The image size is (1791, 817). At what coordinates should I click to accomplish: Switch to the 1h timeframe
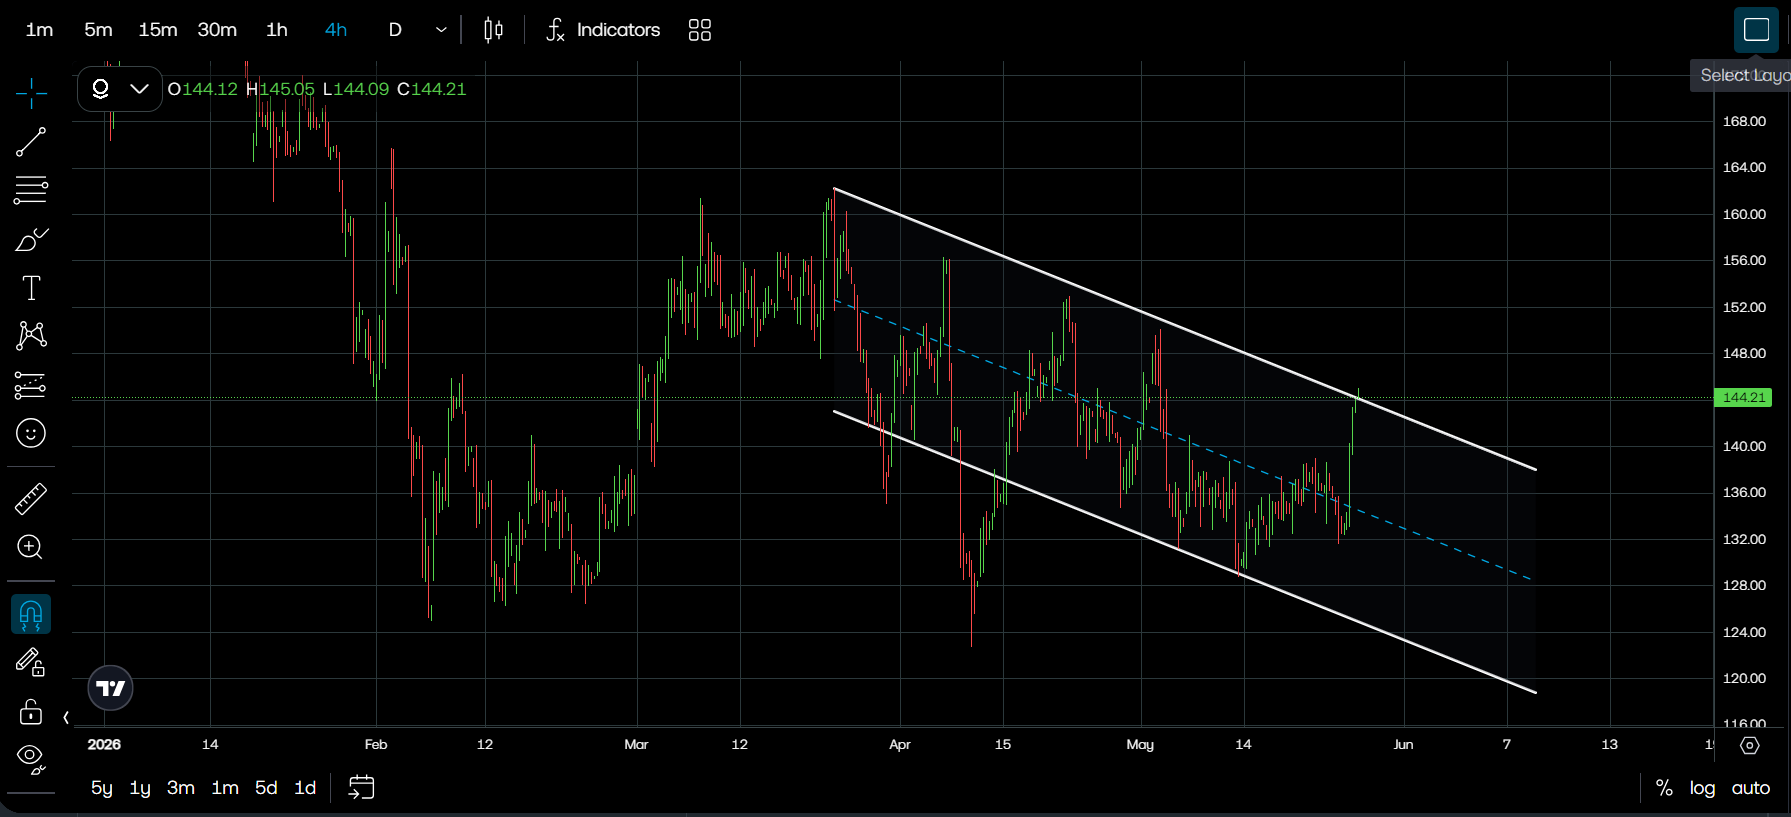pyautogui.click(x=277, y=30)
